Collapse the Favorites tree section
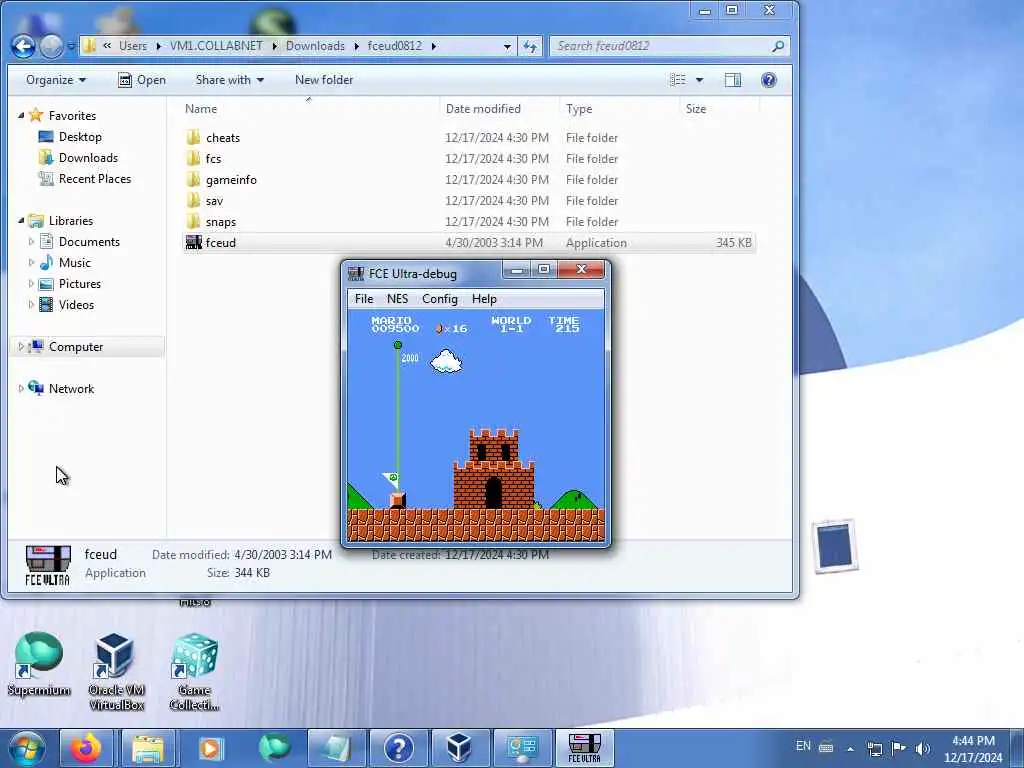Screen dimensions: 1024x768 click(21, 115)
